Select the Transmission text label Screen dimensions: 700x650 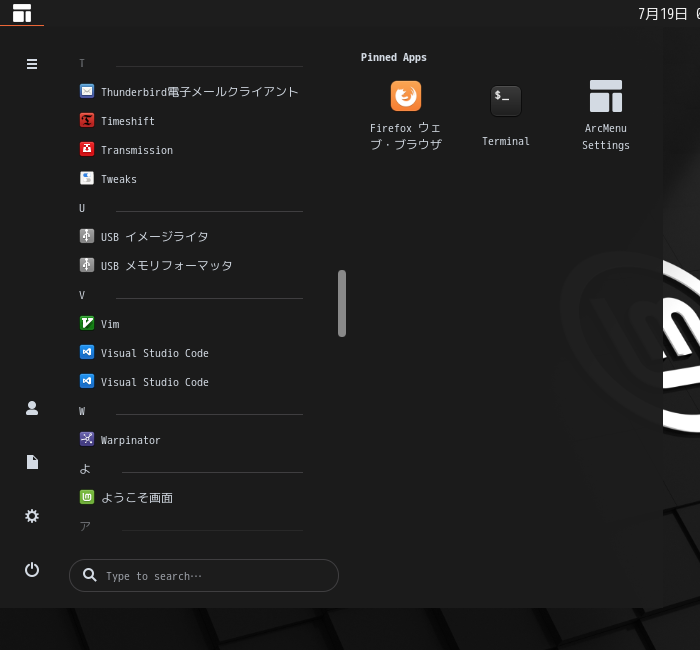click(137, 150)
